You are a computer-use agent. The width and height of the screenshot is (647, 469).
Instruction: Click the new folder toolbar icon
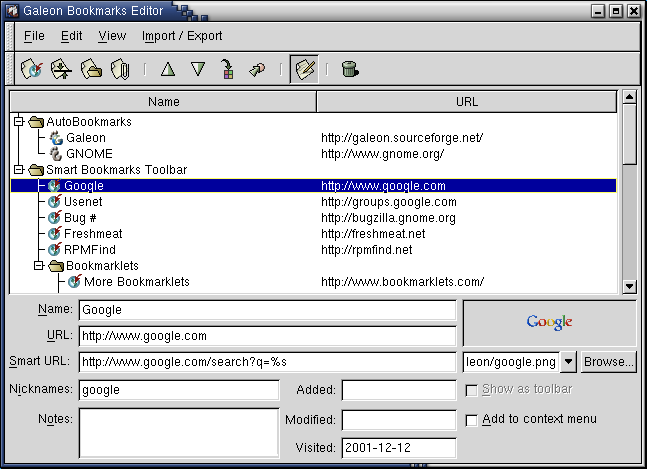tap(91, 69)
